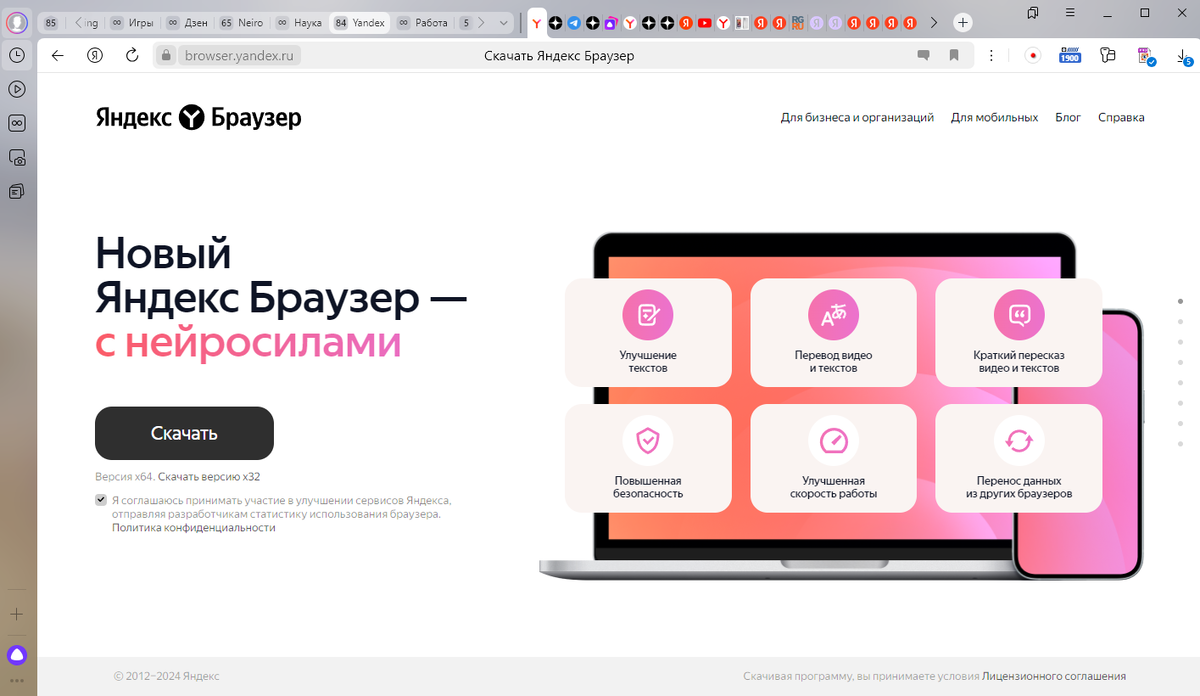This screenshot has width=1200, height=696.
Task: Show more tabs using the tab strip right arrow
Action: tap(934, 22)
